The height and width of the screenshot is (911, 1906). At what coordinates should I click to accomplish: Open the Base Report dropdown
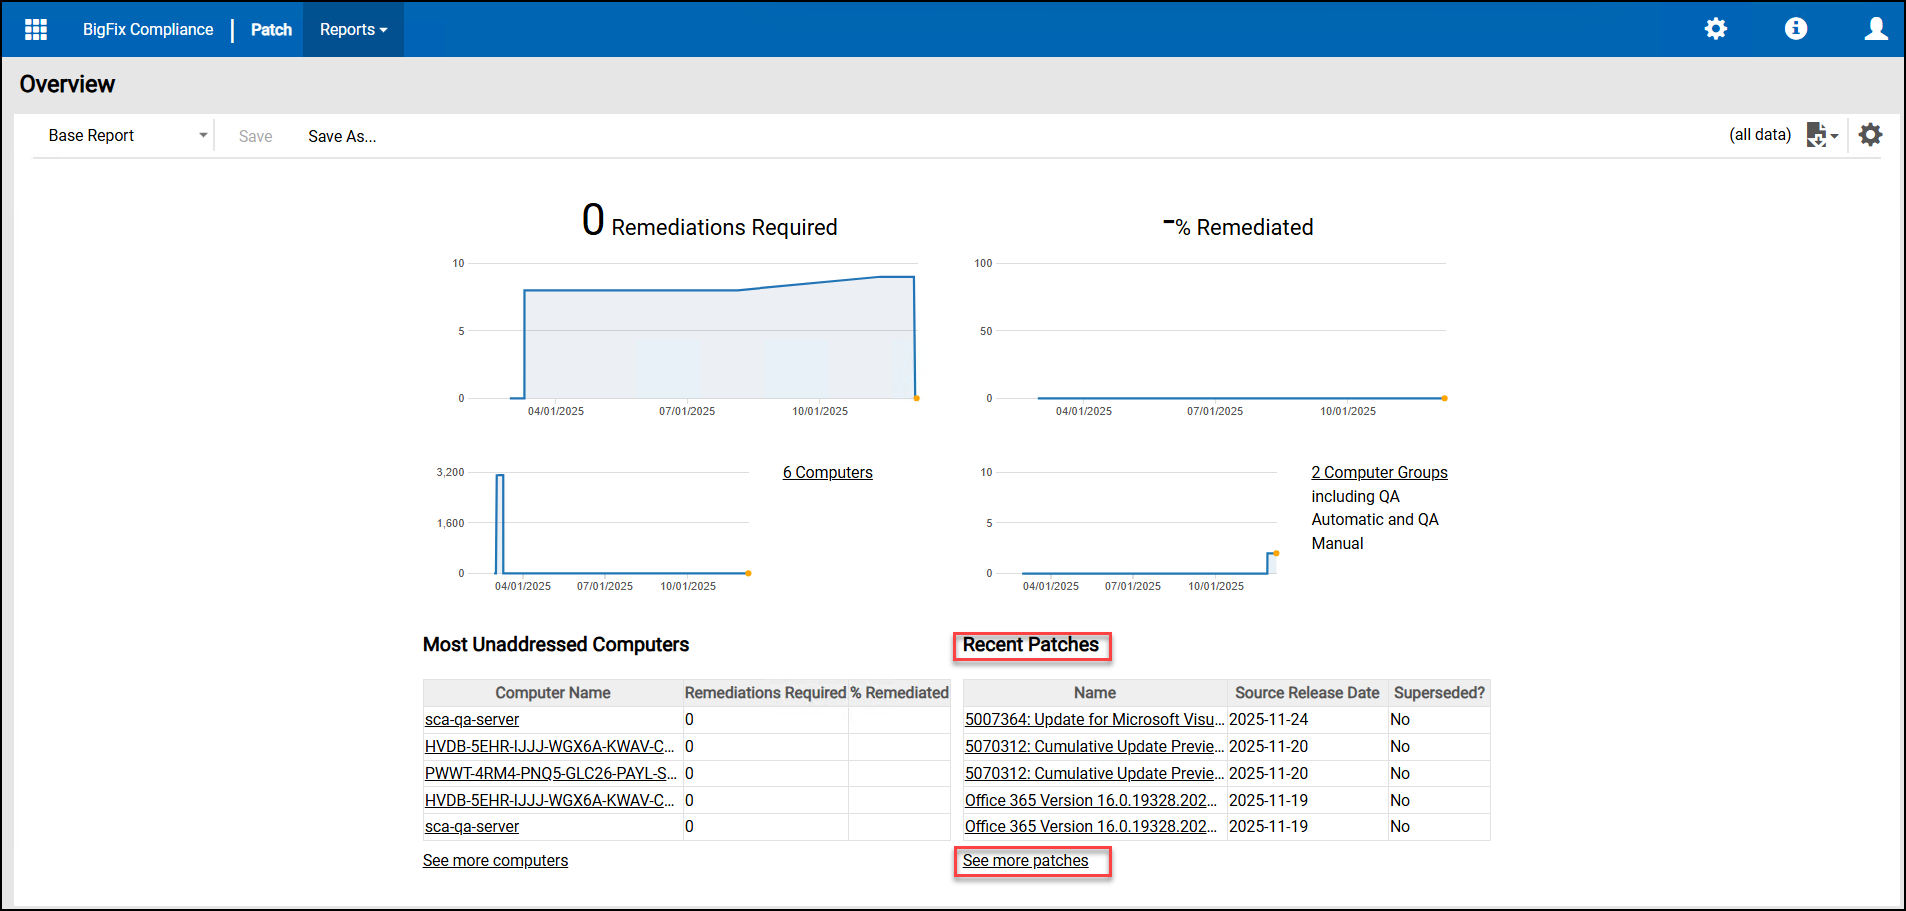click(x=127, y=136)
